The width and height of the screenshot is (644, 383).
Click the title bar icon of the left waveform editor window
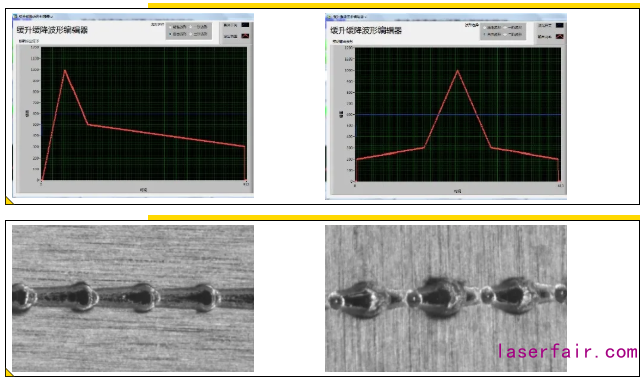click(x=16, y=16)
